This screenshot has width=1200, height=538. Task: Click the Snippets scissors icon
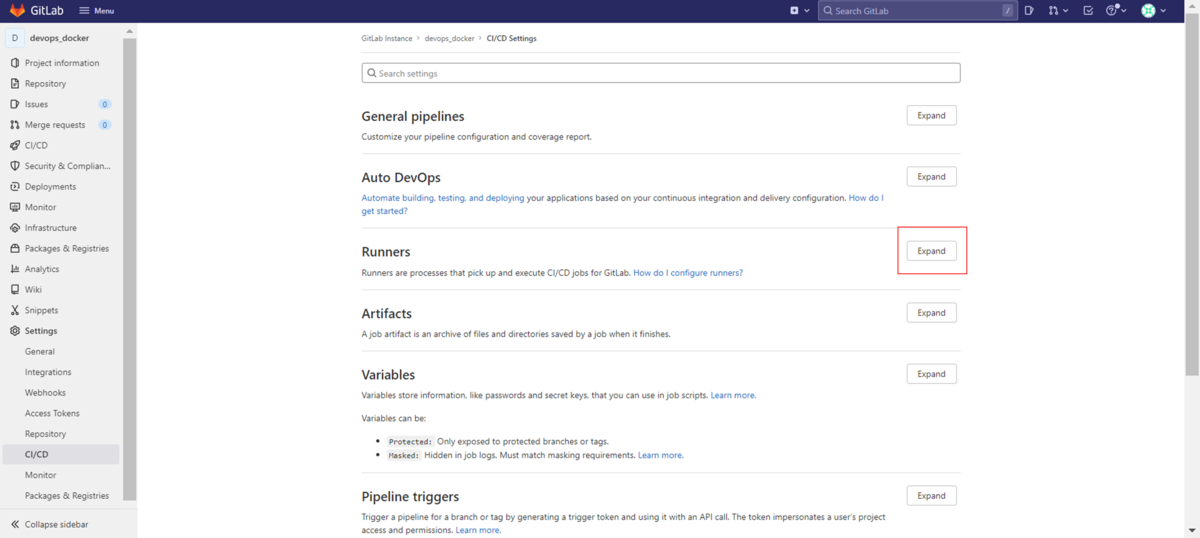point(14,310)
